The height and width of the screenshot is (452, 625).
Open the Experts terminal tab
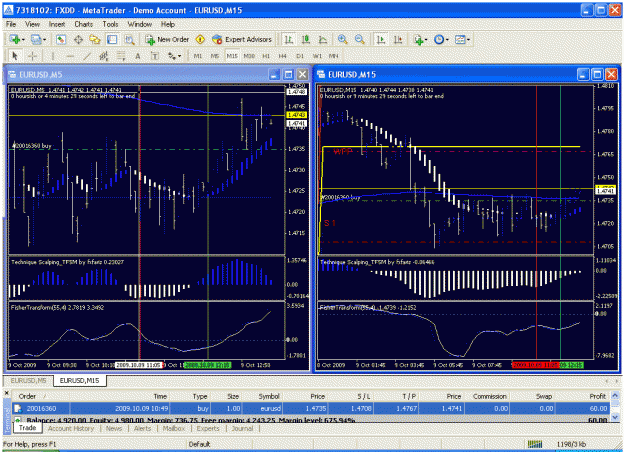(208, 428)
